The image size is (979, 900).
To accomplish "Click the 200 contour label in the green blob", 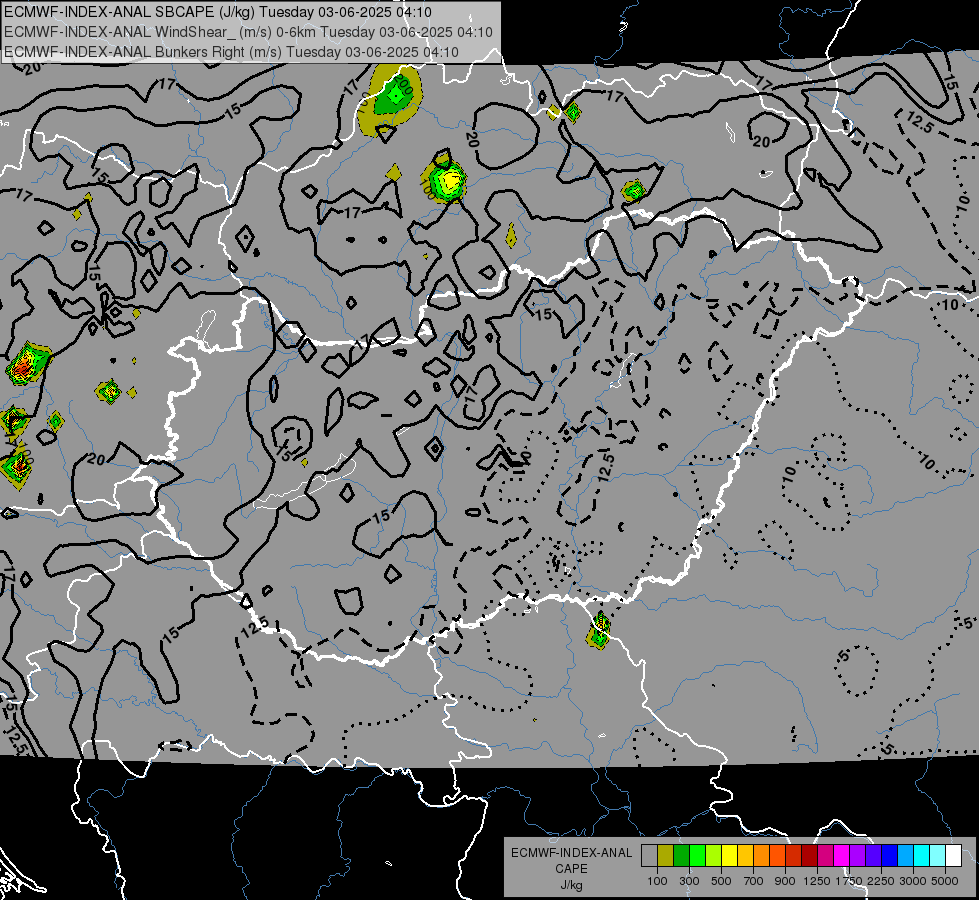I will 405,85.
